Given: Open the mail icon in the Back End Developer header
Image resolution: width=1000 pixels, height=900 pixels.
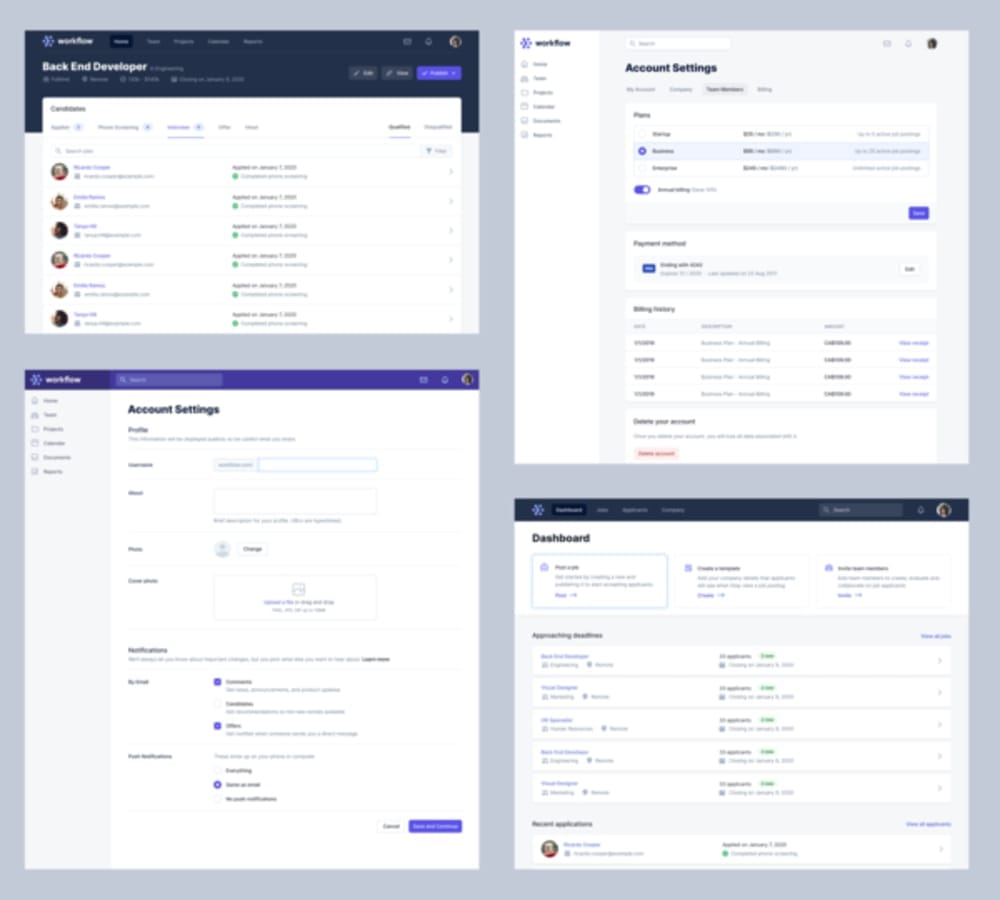Looking at the screenshot, I should pyautogui.click(x=407, y=42).
